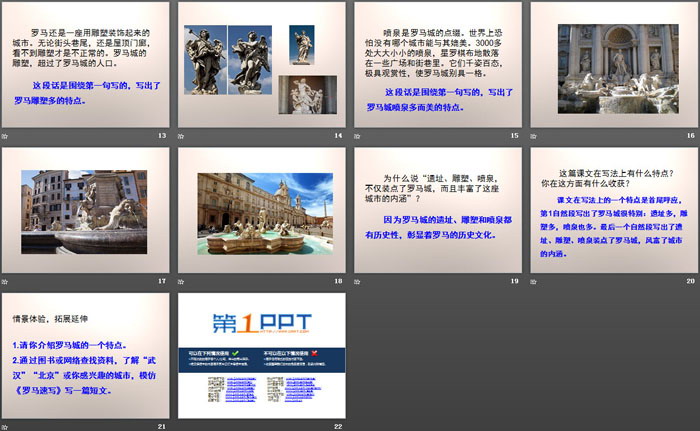This screenshot has width=700, height=431.
Task: Select slide 15 about Rome's fountains text
Action: pos(438,65)
